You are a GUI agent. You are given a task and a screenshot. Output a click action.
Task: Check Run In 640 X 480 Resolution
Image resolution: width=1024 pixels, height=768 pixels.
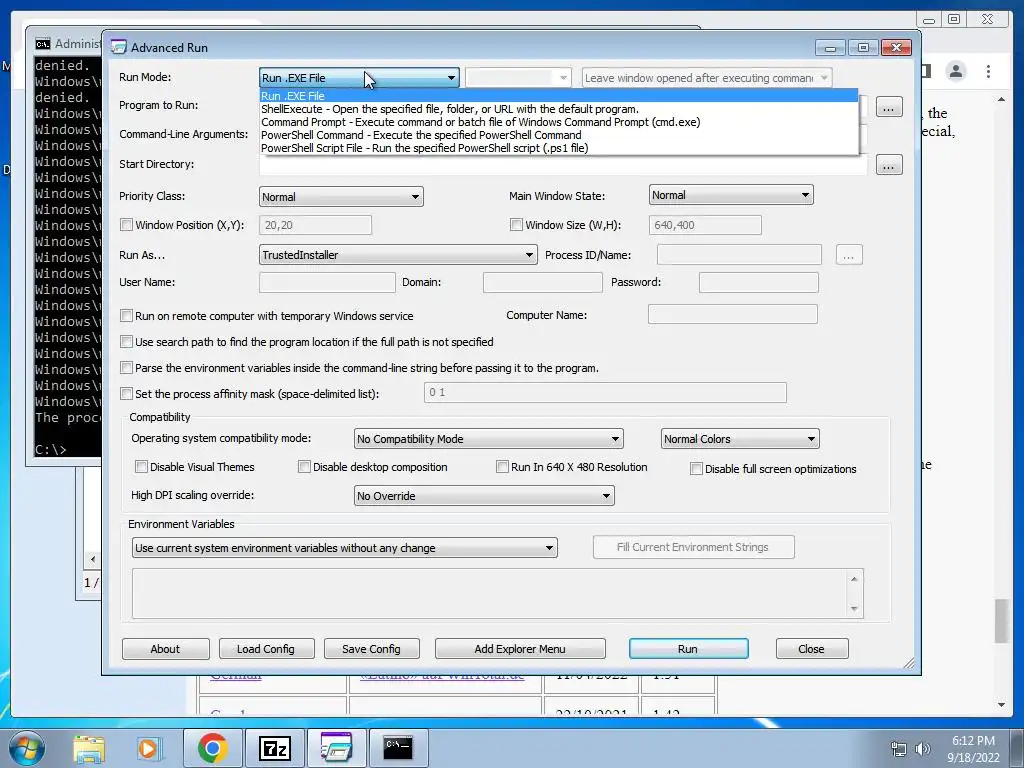(x=502, y=466)
